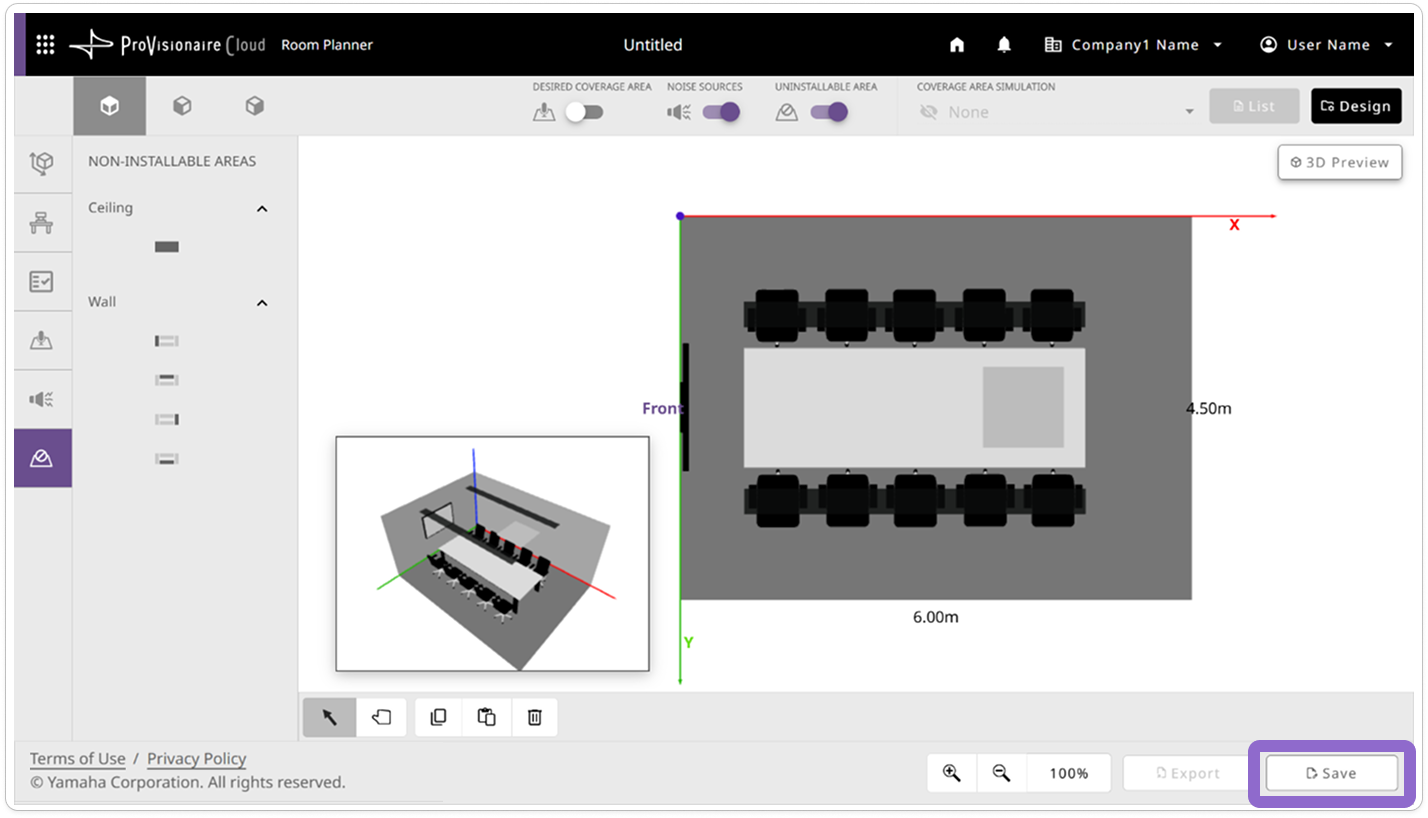This screenshot has width=1428, height=818.
Task: Click the Export button
Action: coord(1187,773)
